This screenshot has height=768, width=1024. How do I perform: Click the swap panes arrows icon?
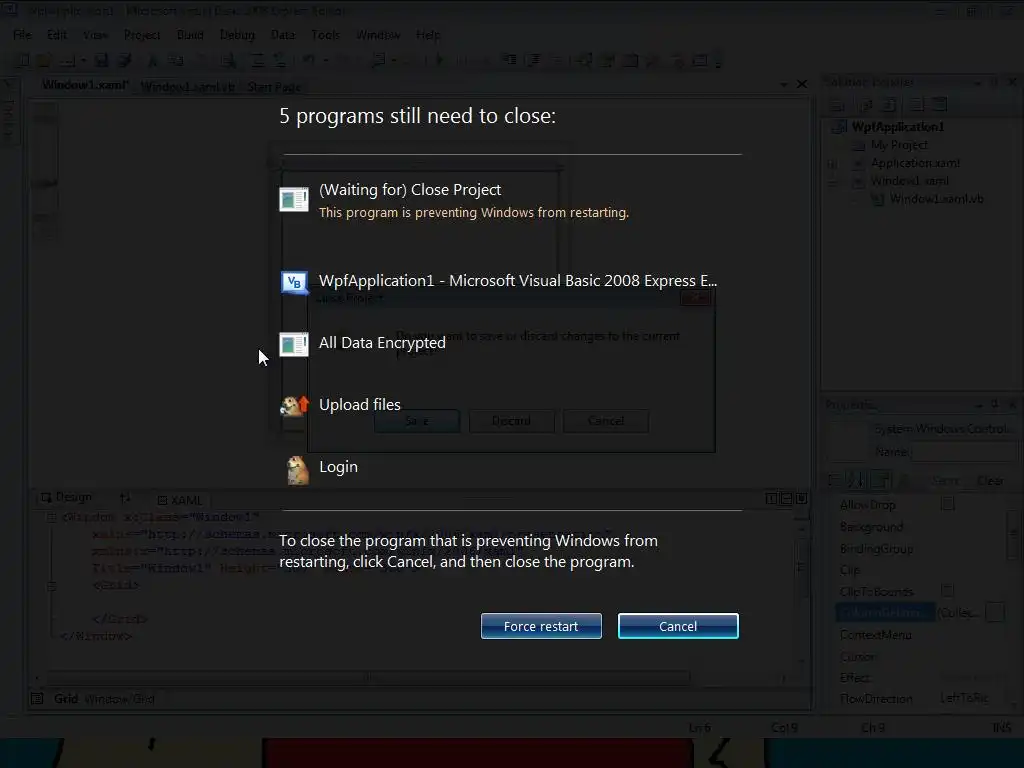point(125,498)
